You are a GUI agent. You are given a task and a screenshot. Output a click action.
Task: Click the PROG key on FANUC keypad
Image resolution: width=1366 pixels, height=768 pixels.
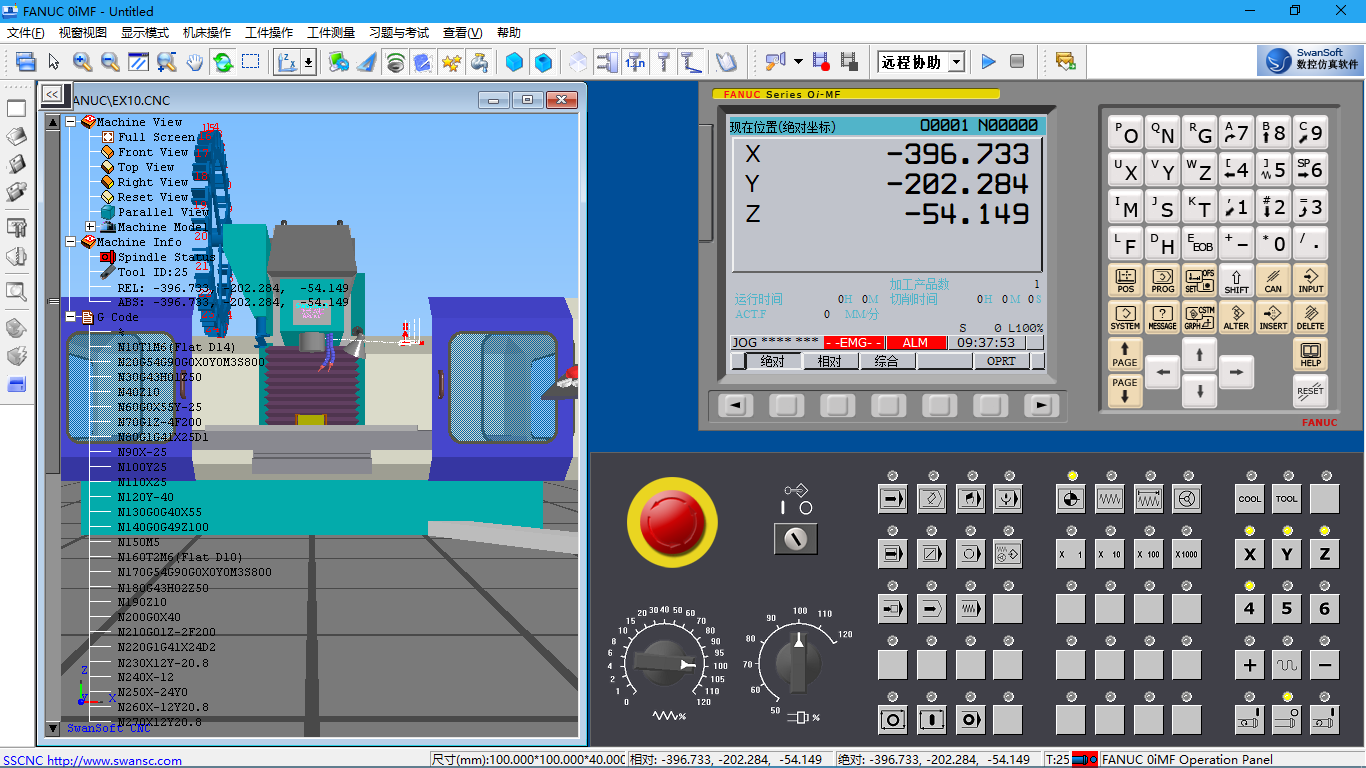tap(1163, 280)
